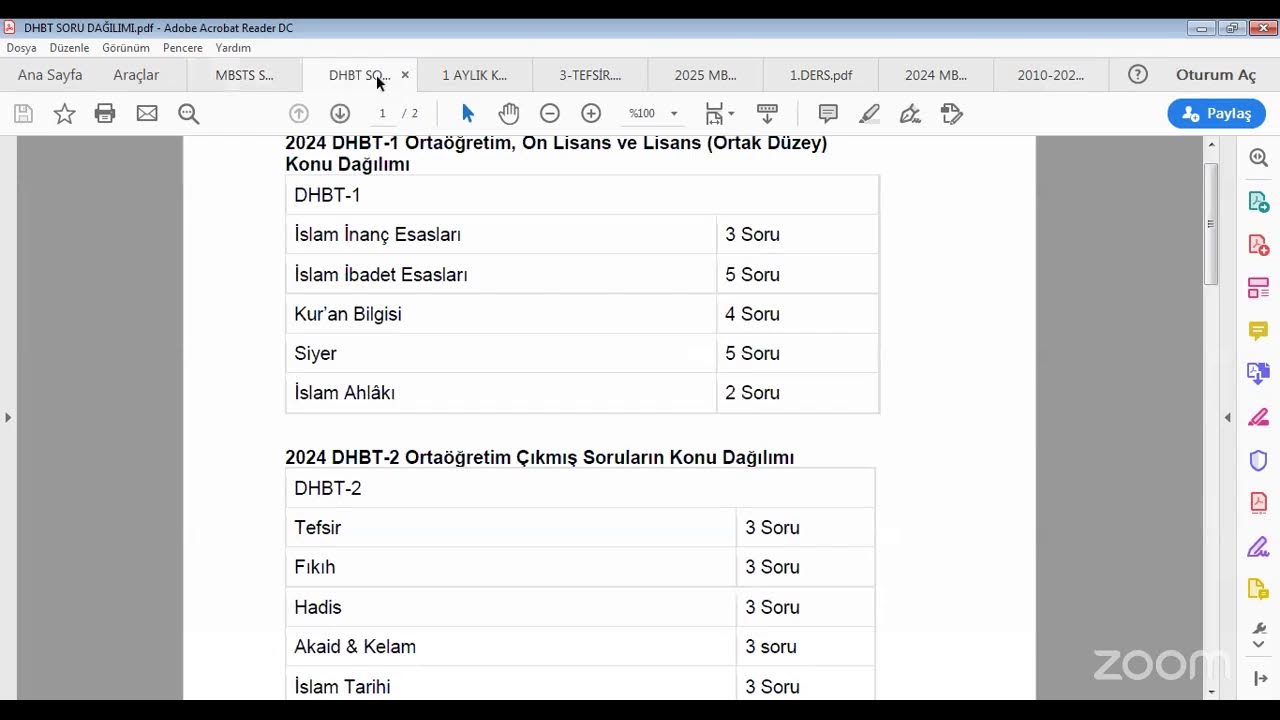Open the find text magnifier in toolbar
The height and width of the screenshot is (720, 1280).
pyautogui.click(x=189, y=114)
